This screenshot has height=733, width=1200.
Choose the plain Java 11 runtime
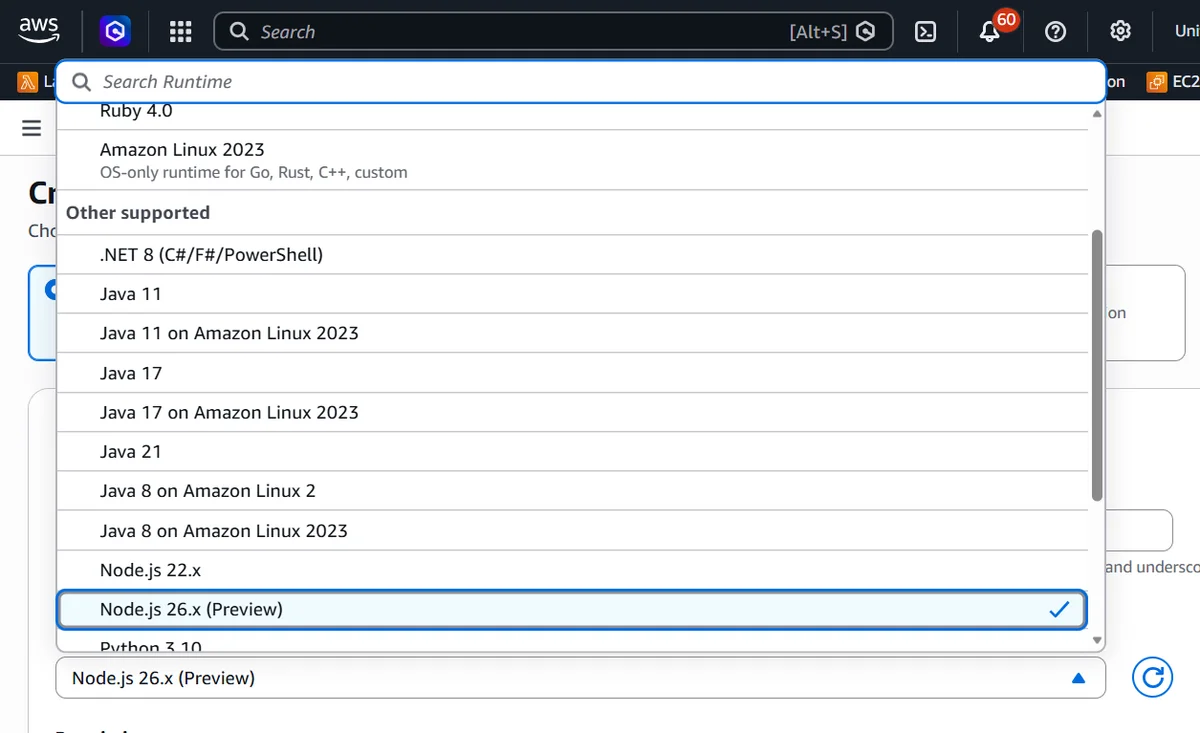point(572,294)
